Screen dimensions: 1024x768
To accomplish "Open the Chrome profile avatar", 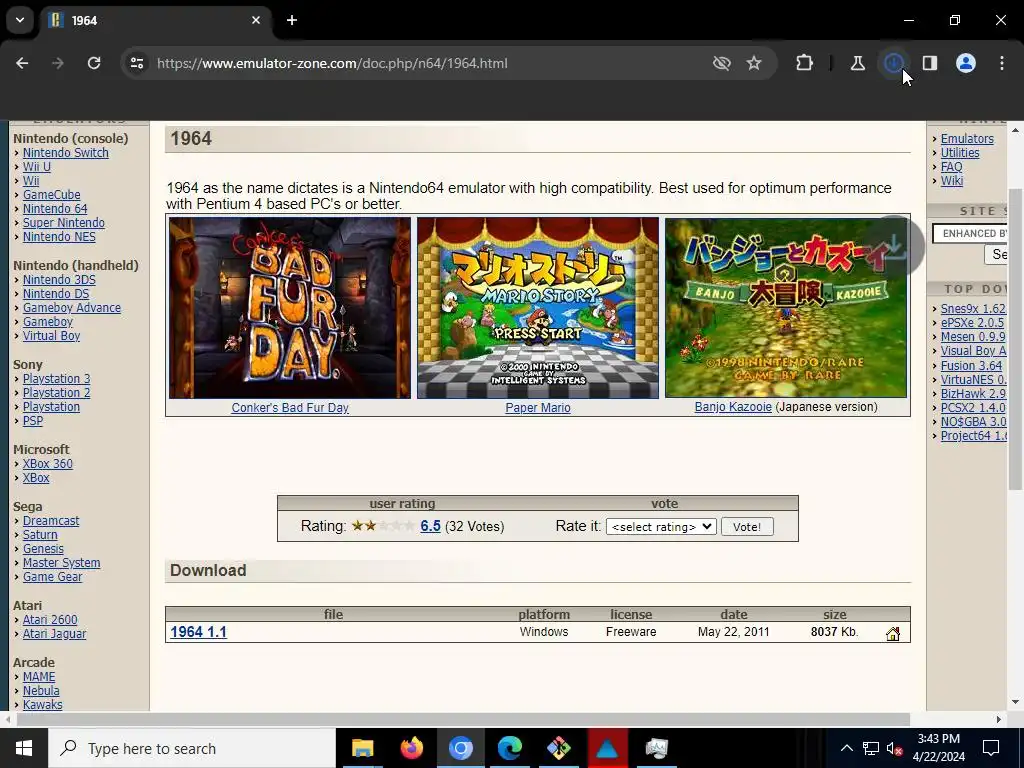I will [x=966, y=63].
